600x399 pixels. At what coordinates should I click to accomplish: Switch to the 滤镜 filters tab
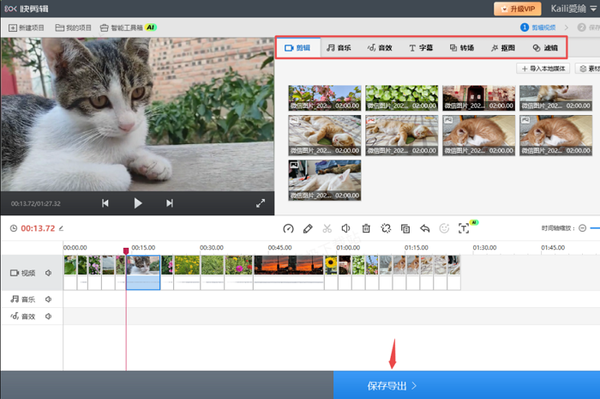point(545,48)
